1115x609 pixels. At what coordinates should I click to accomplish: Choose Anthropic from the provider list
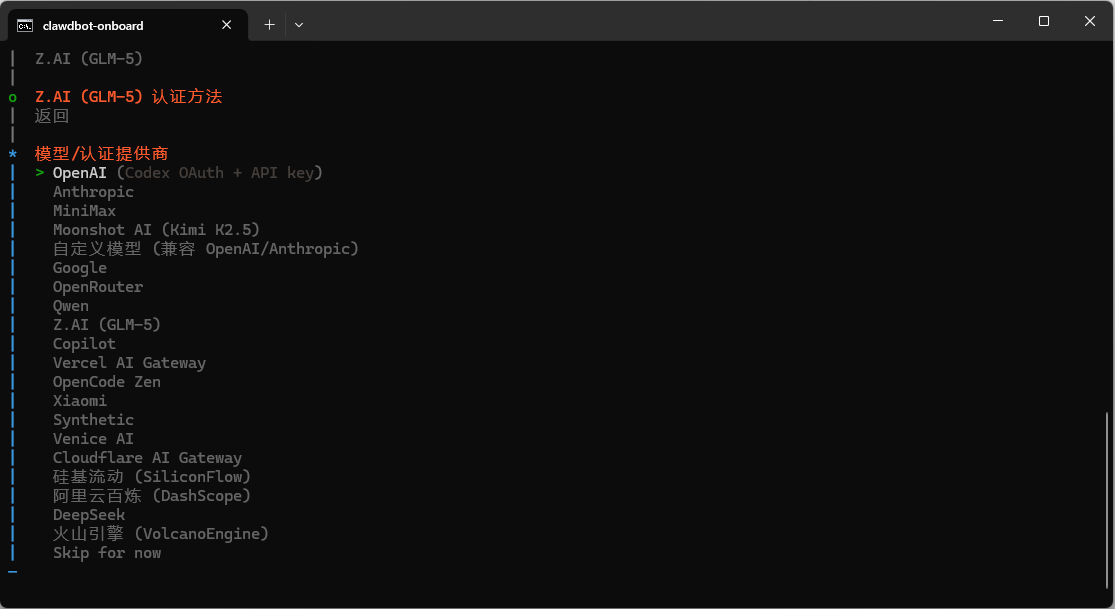[x=93, y=192]
